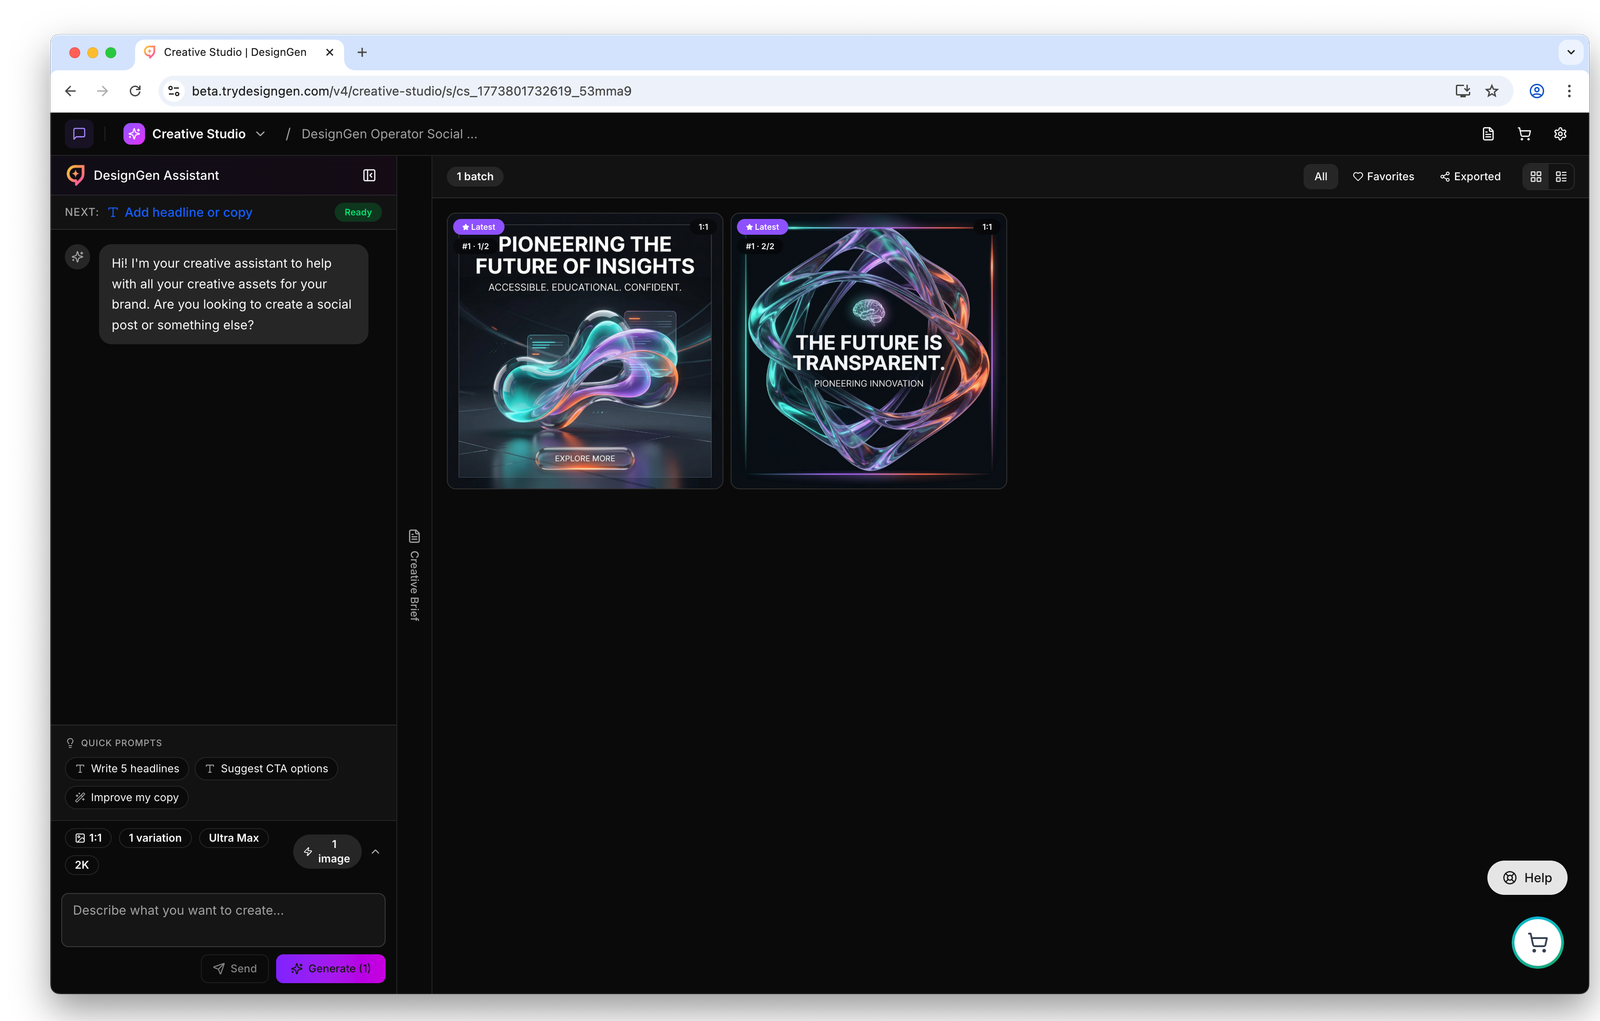Click the floating cart button
The image size is (1600, 1021).
1537,942
